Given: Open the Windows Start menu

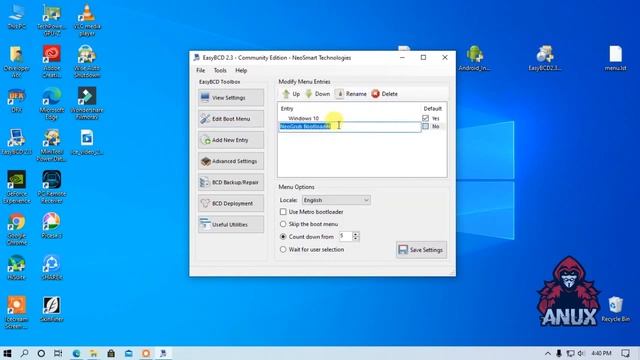Looking at the screenshot, I should coord(7,353).
